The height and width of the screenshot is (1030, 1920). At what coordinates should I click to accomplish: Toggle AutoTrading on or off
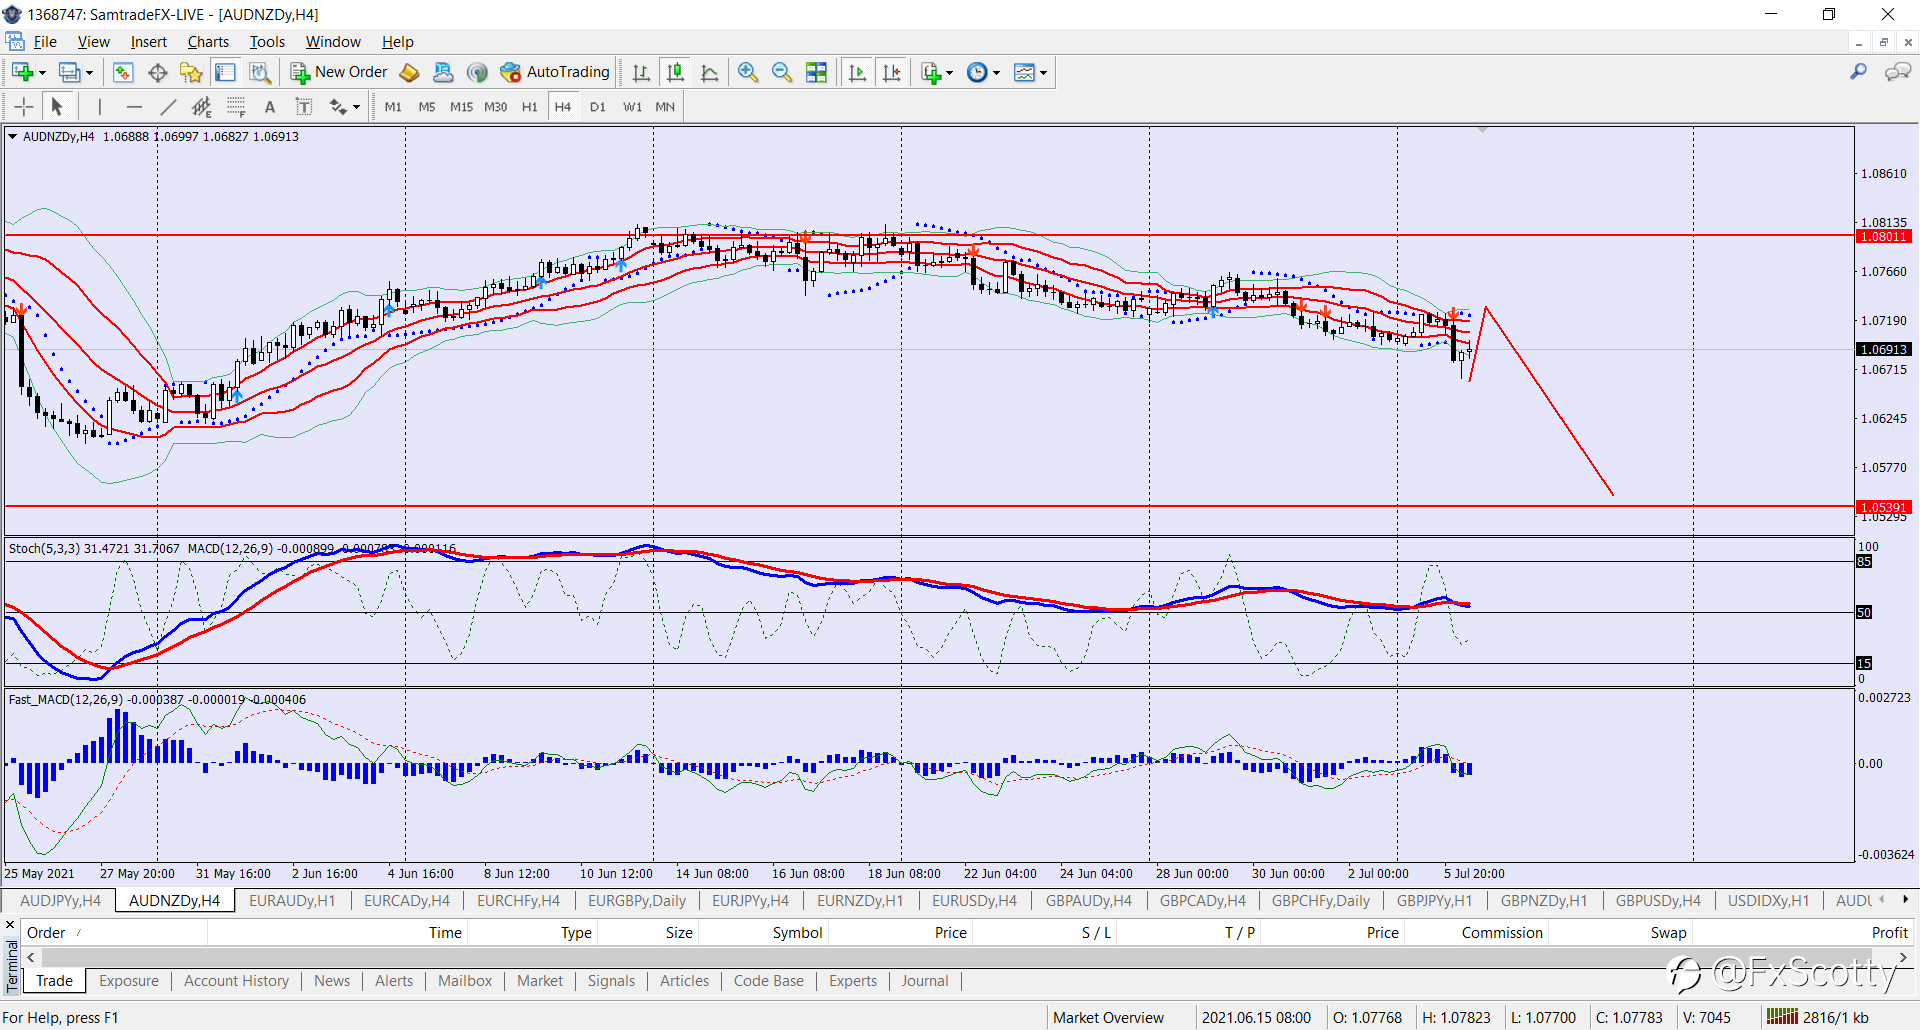[555, 72]
